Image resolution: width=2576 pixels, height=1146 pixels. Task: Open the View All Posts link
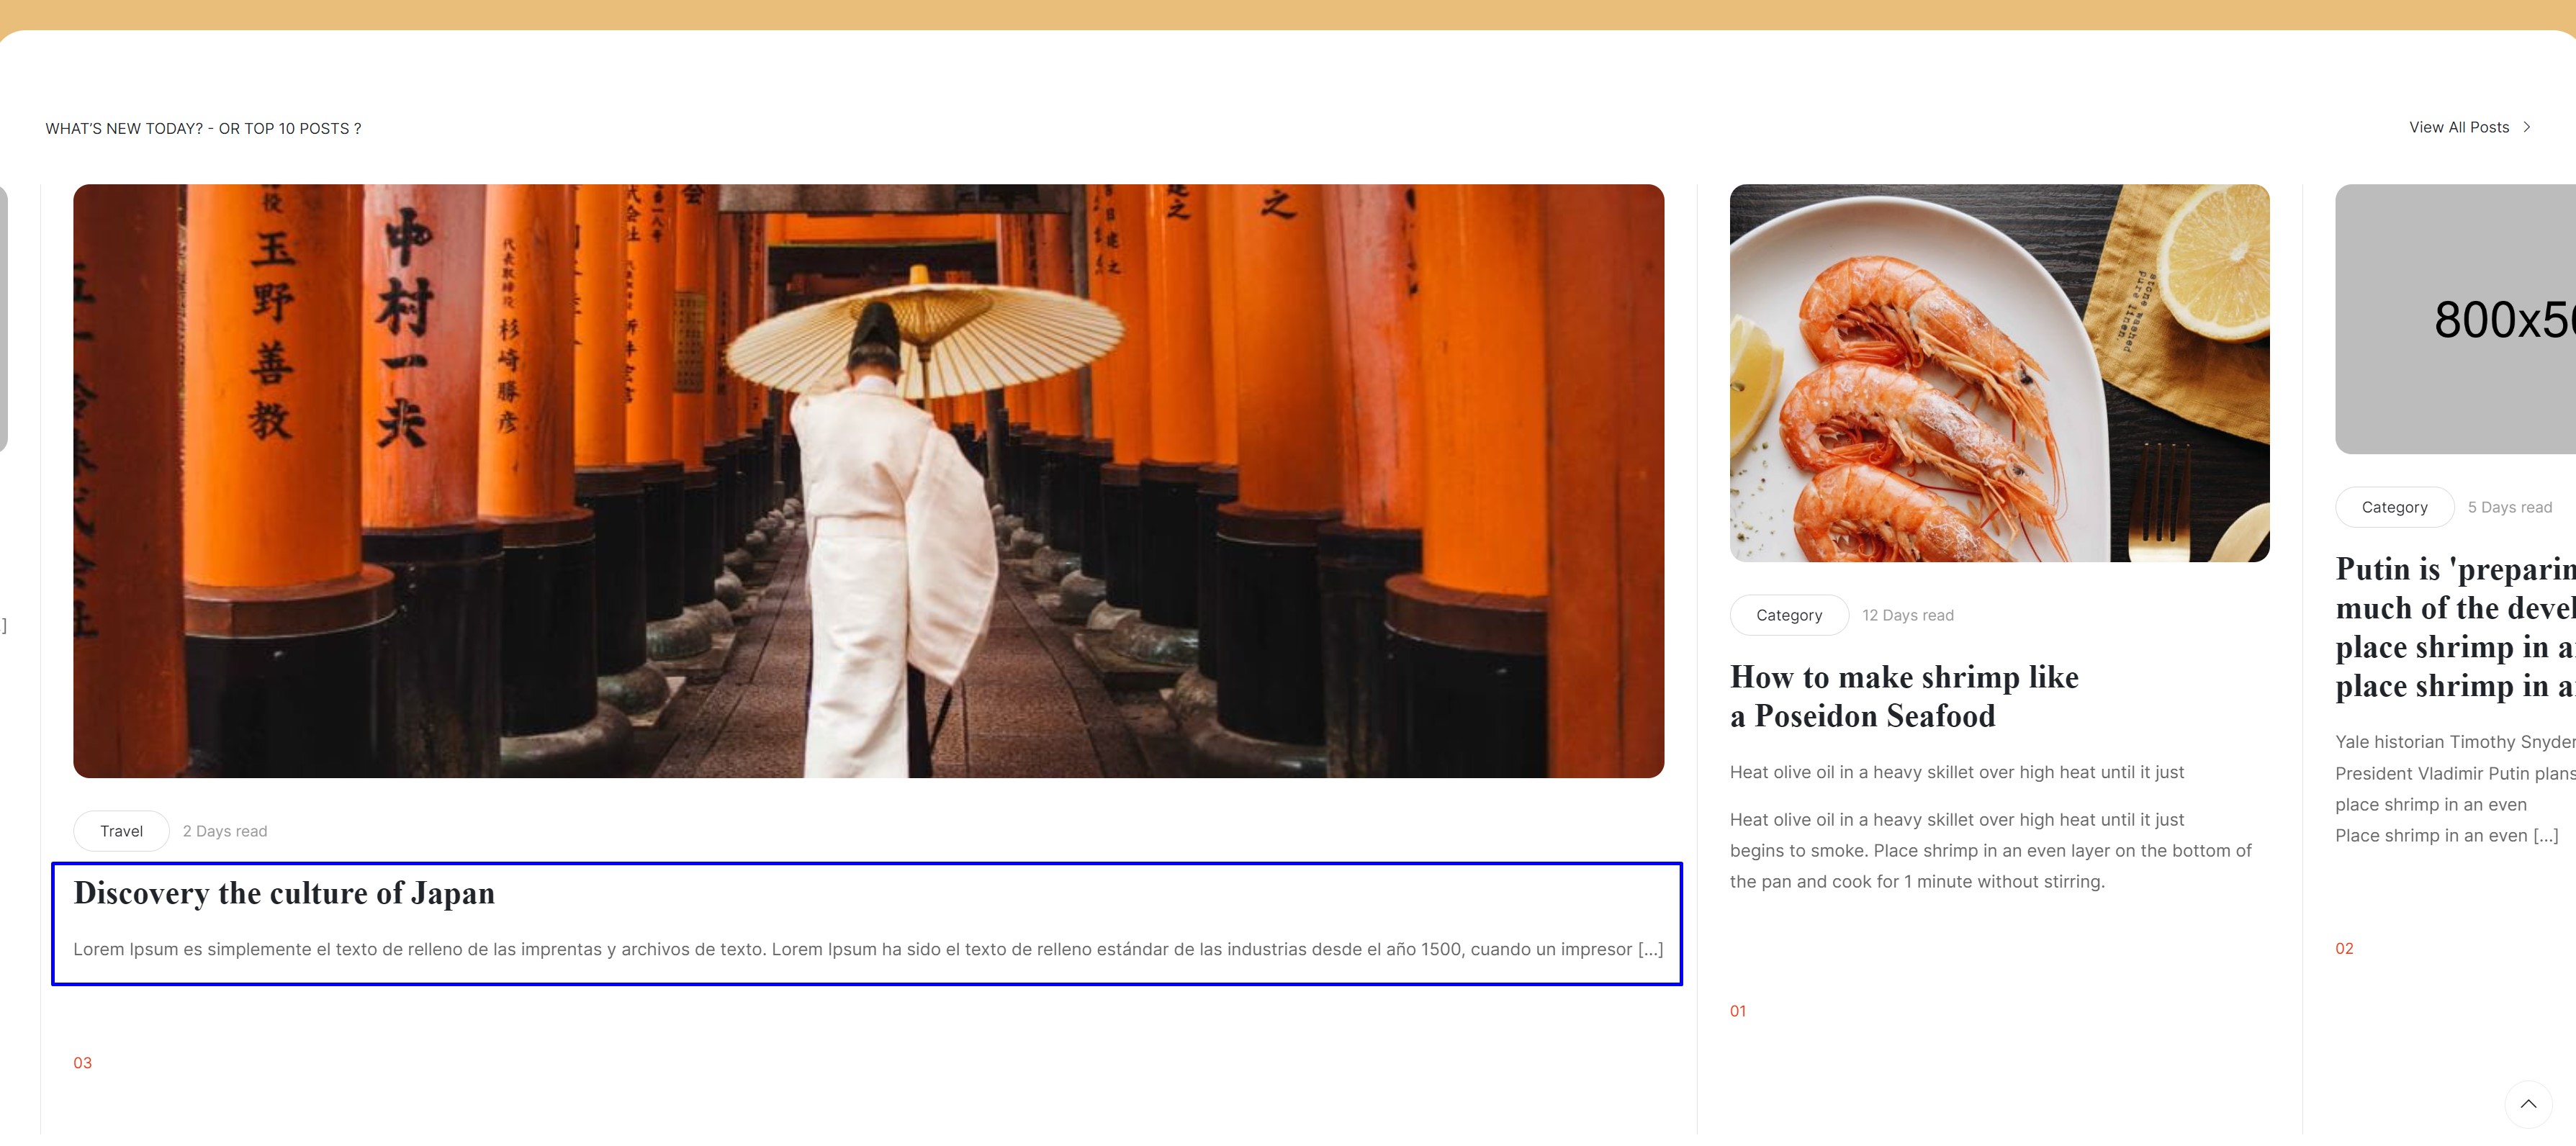(x=2458, y=127)
